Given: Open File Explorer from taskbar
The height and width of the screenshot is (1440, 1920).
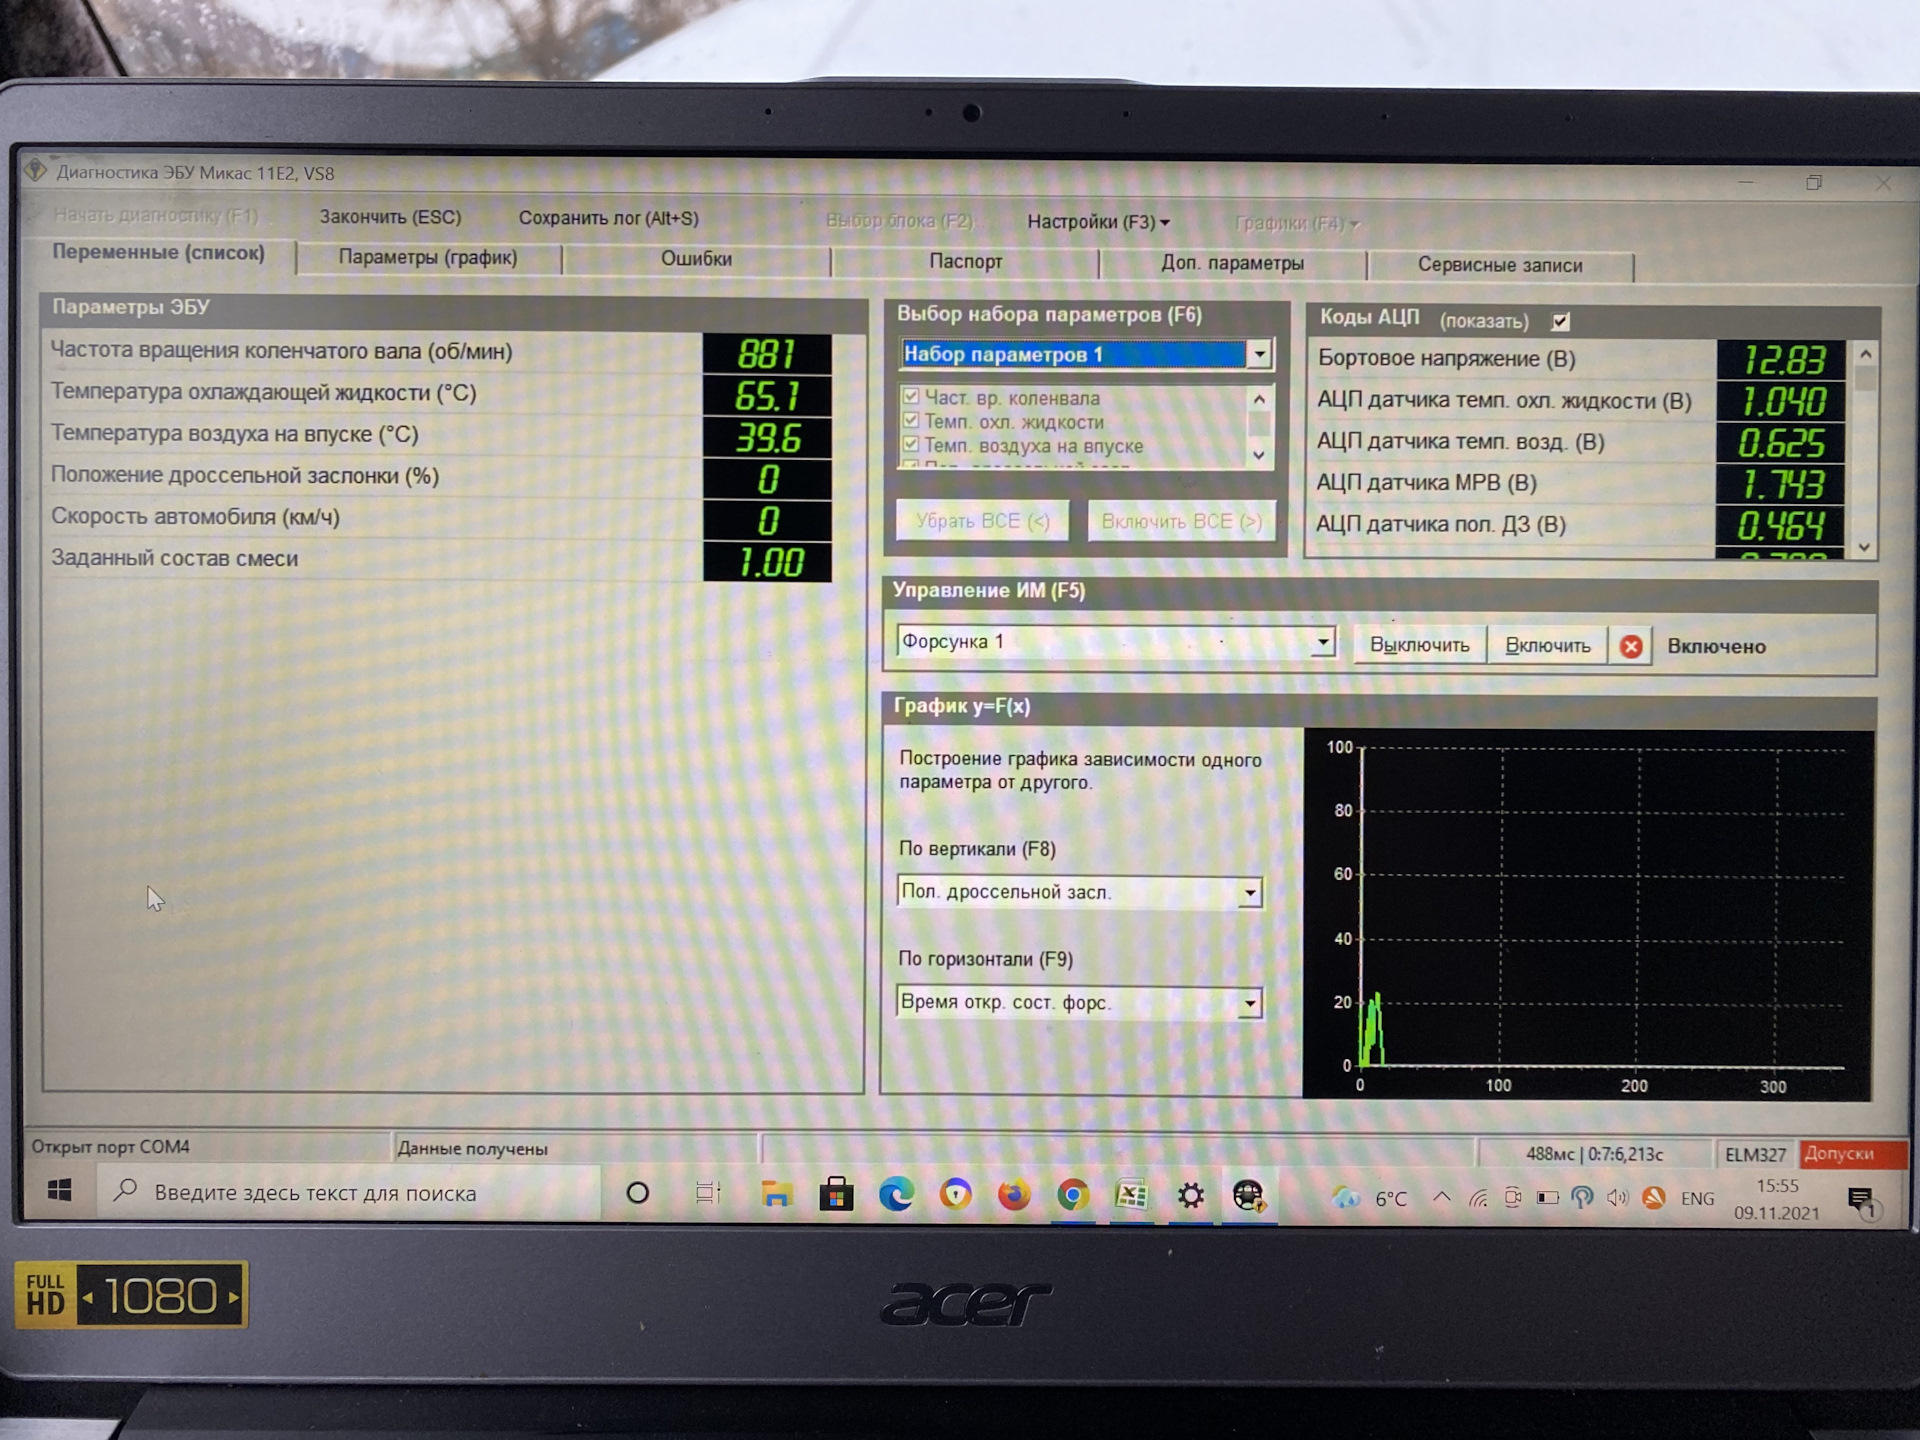Looking at the screenshot, I should pos(776,1195).
